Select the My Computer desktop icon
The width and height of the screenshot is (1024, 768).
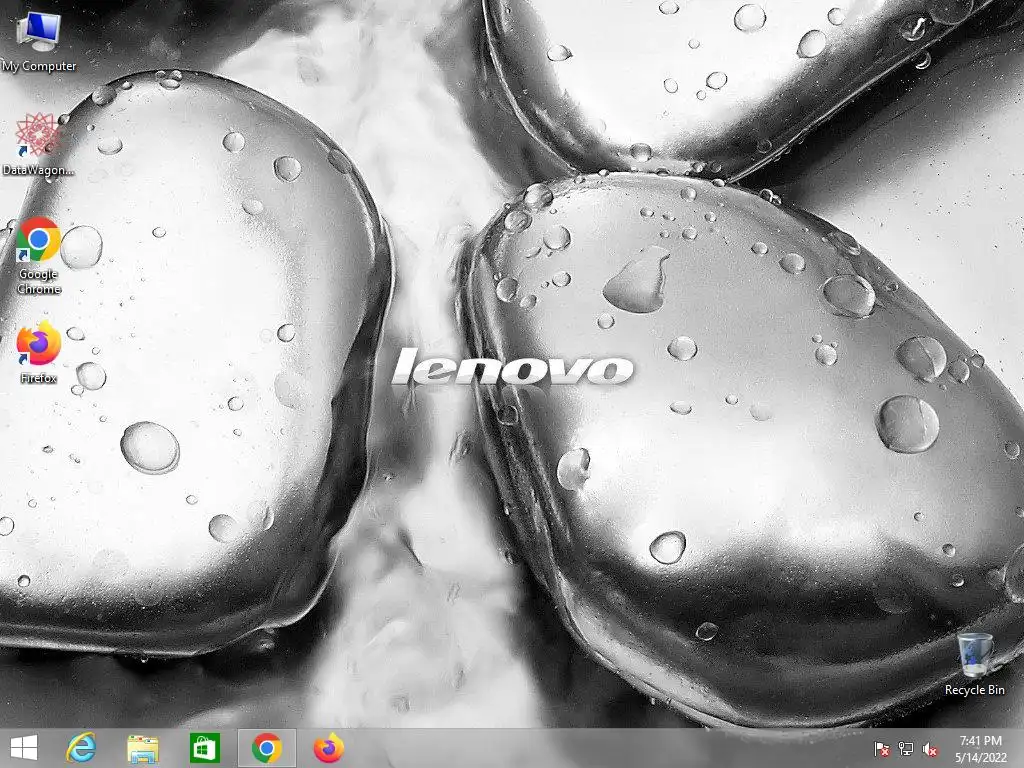click(39, 42)
